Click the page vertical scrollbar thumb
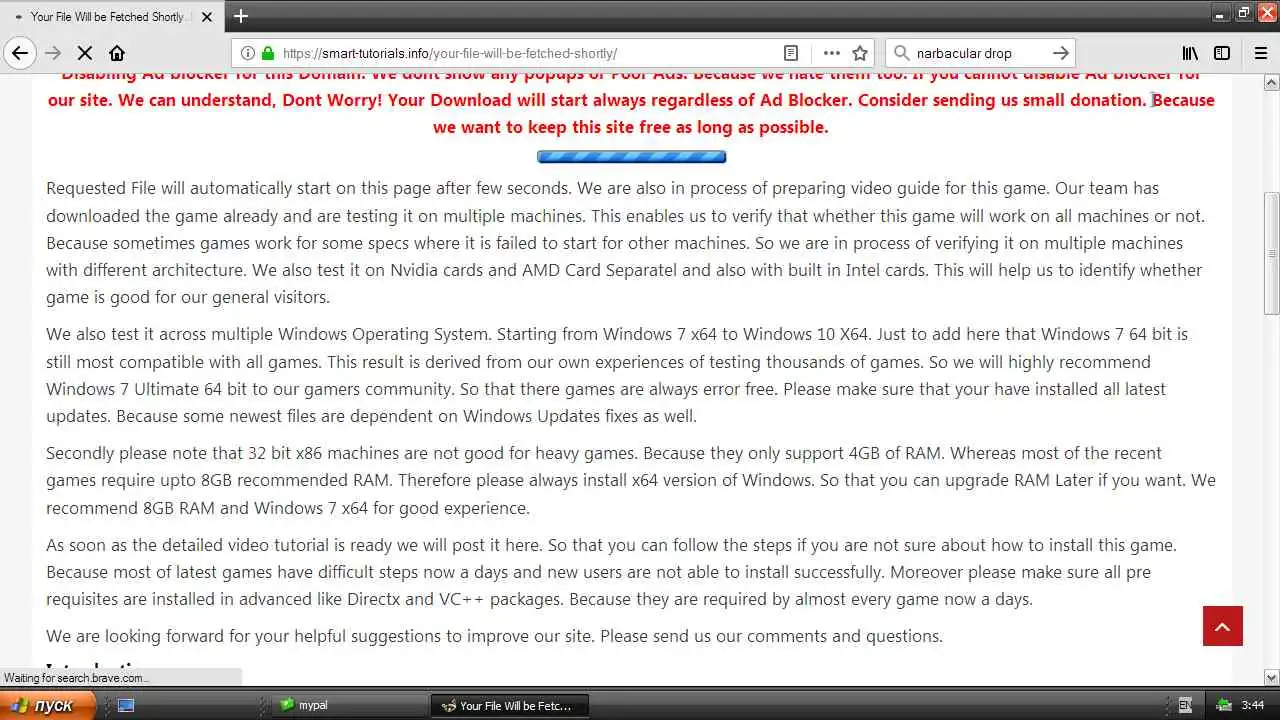 pos(1271,254)
